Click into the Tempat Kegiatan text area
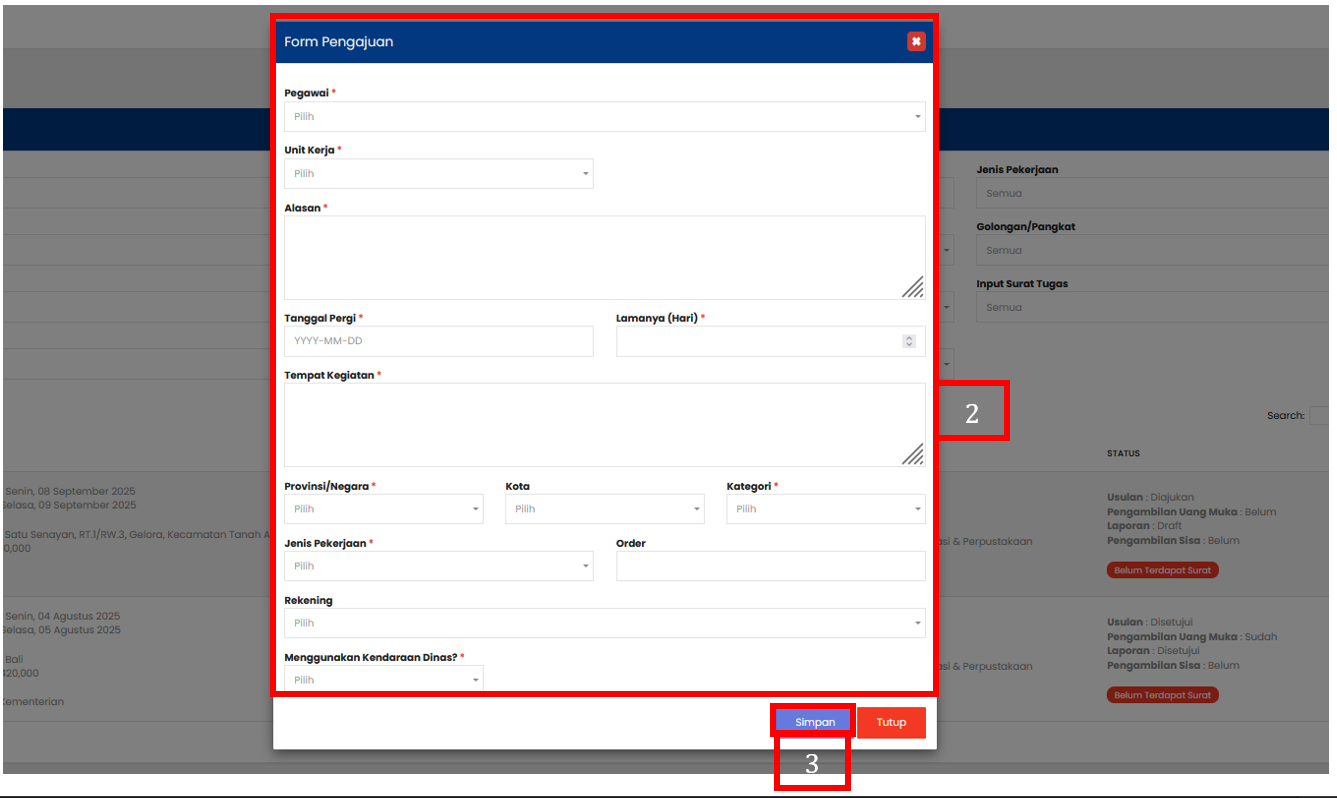The image size is (1337, 798). 604,424
